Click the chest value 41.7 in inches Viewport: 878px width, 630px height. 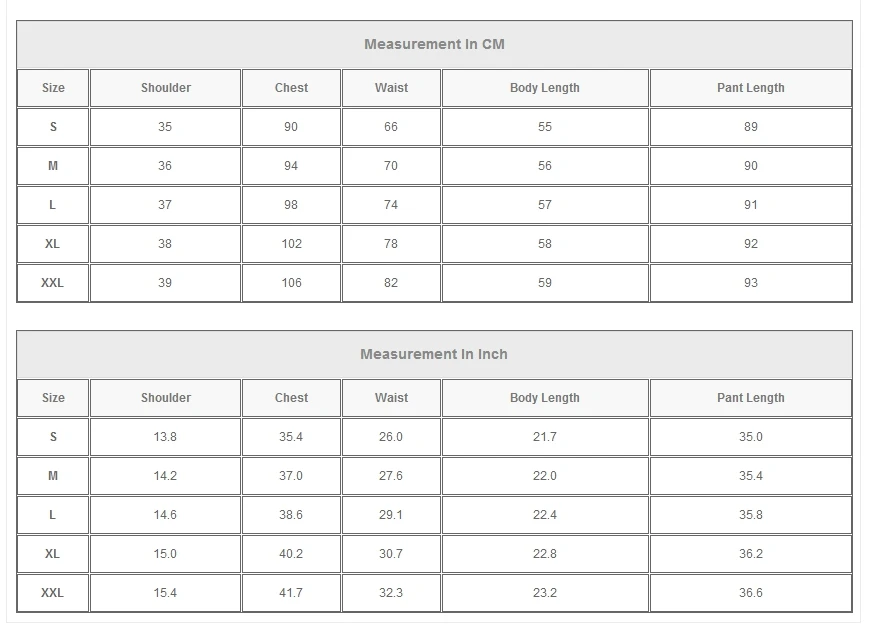[291, 592]
